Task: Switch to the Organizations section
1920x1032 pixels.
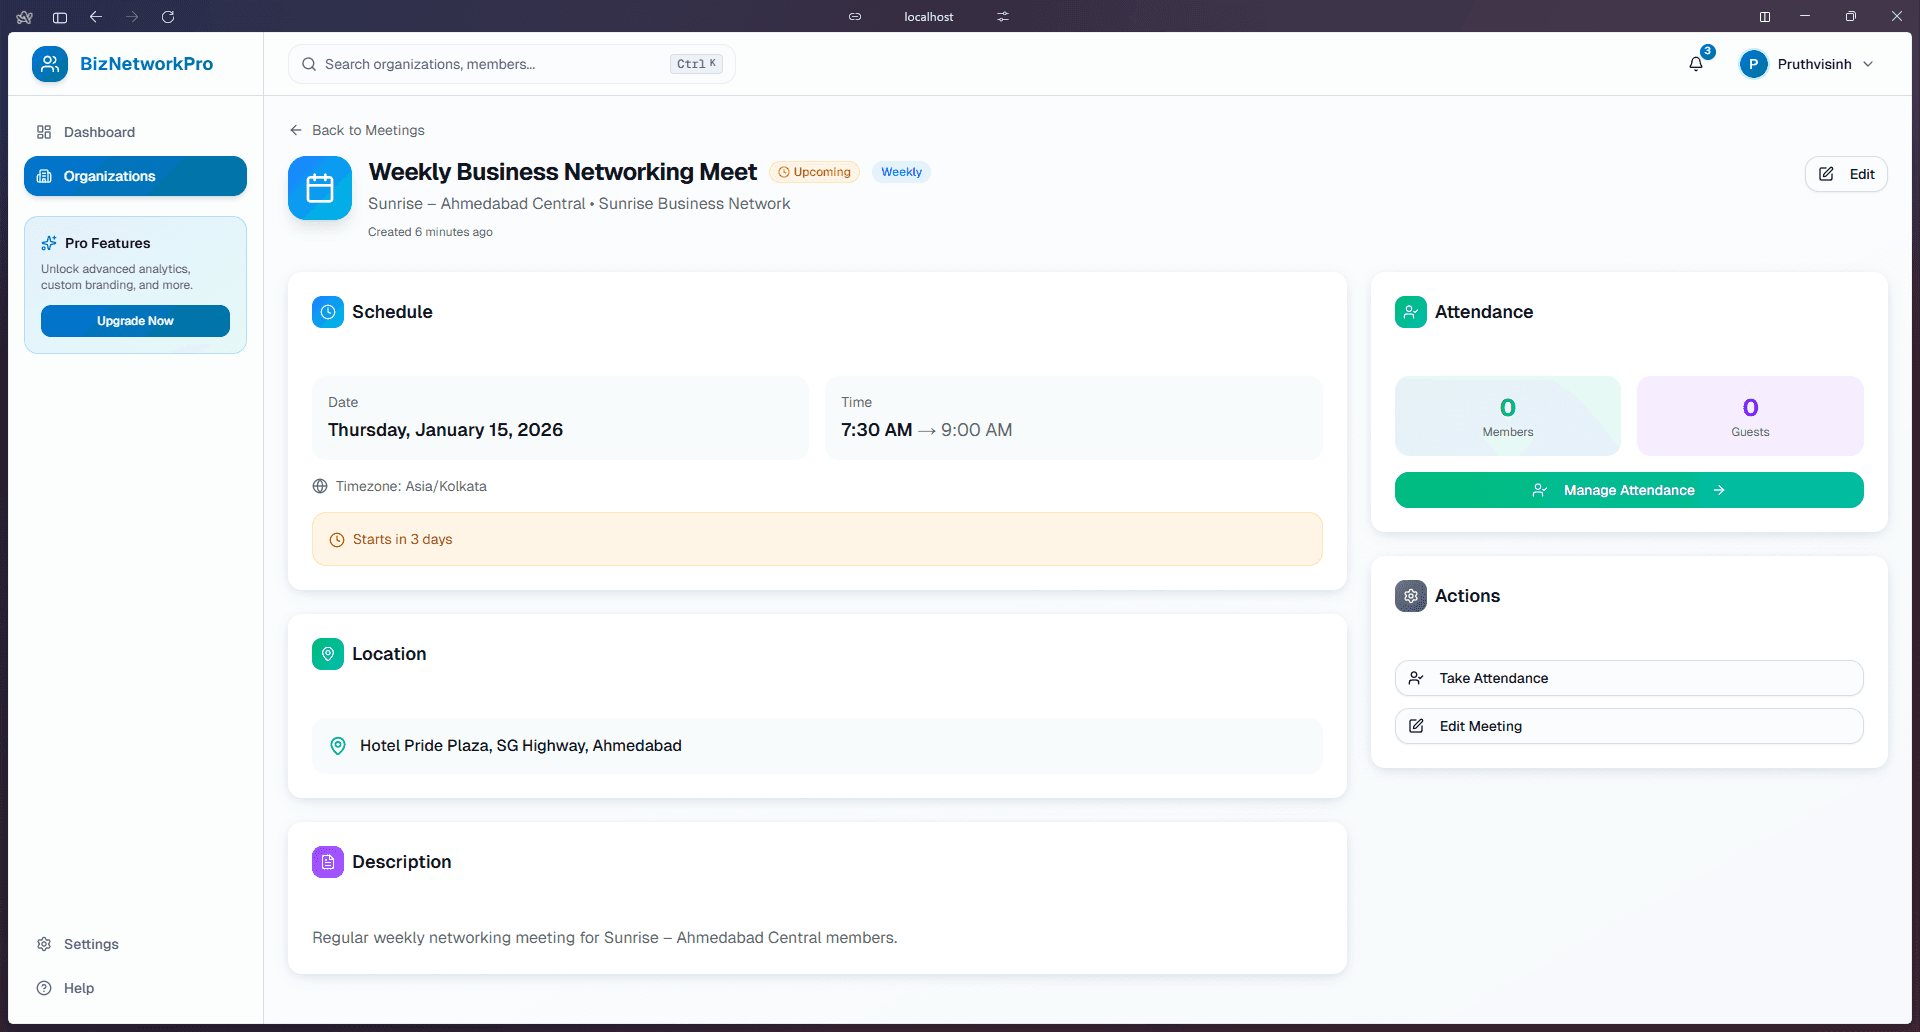Action: click(134, 176)
